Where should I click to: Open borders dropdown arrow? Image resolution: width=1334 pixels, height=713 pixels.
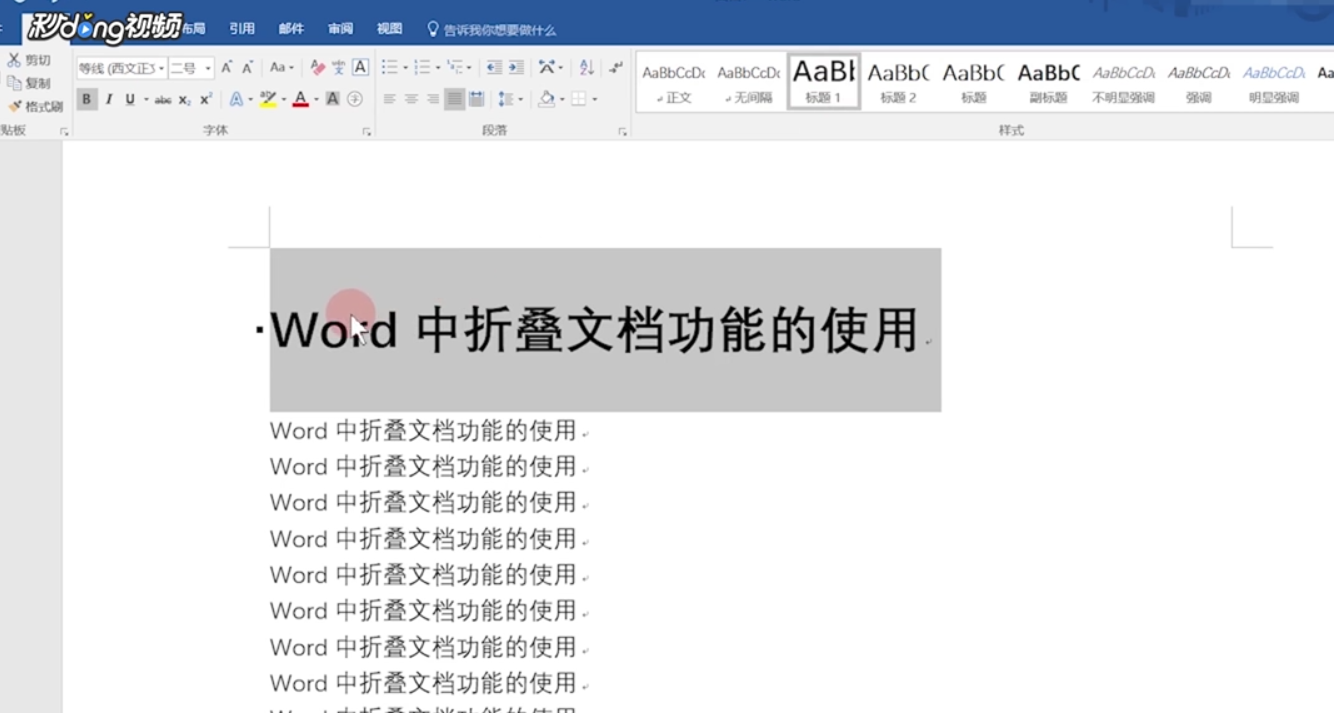tap(594, 99)
